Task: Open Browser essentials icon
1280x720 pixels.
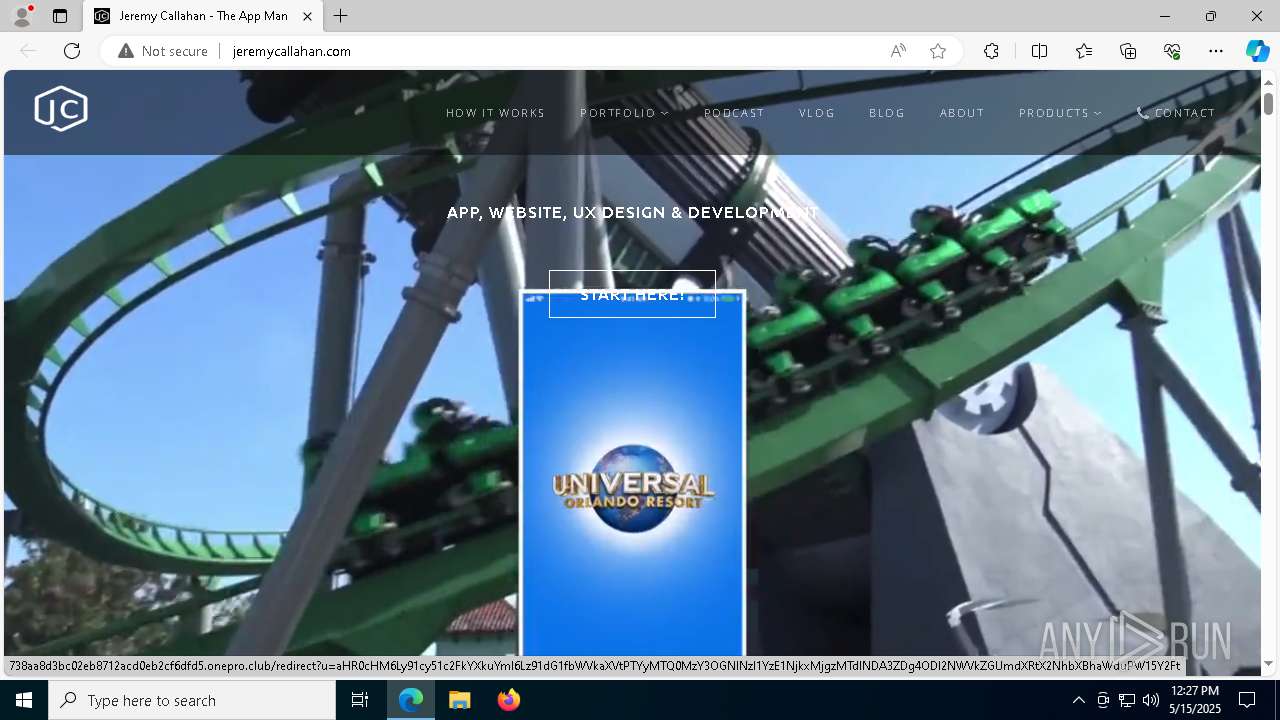Action: (1172, 51)
